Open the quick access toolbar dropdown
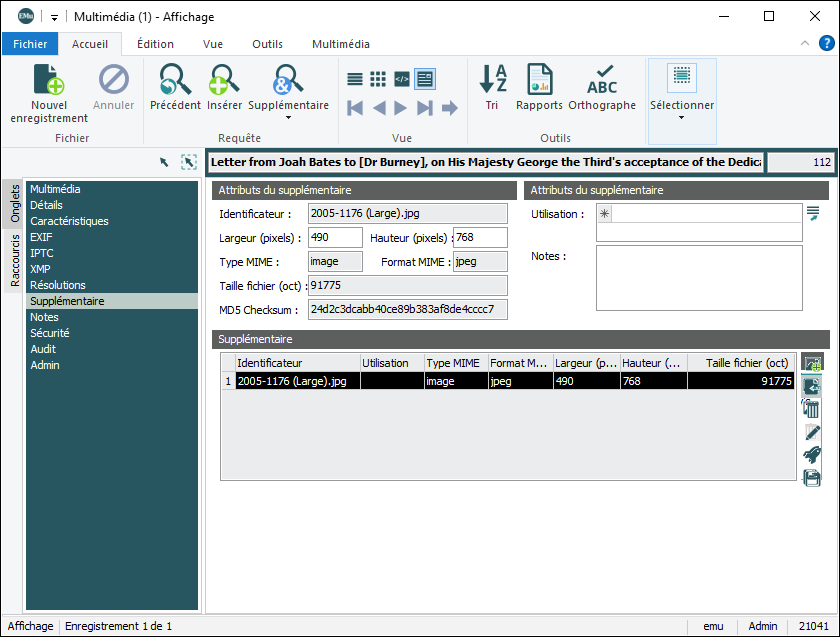This screenshot has width=840, height=637. tap(53, 17)
